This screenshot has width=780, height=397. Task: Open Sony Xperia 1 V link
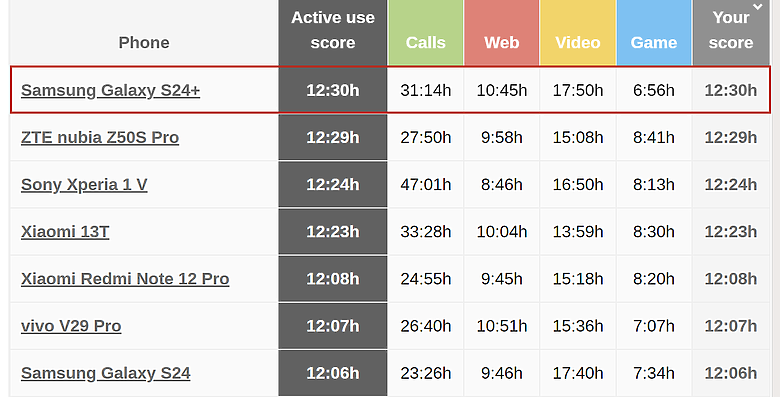coord(84,185)
